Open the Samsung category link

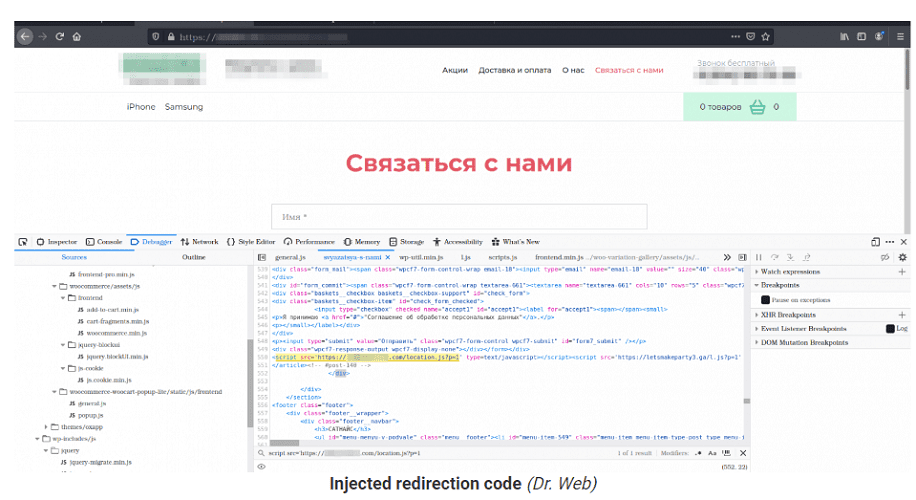183,107
